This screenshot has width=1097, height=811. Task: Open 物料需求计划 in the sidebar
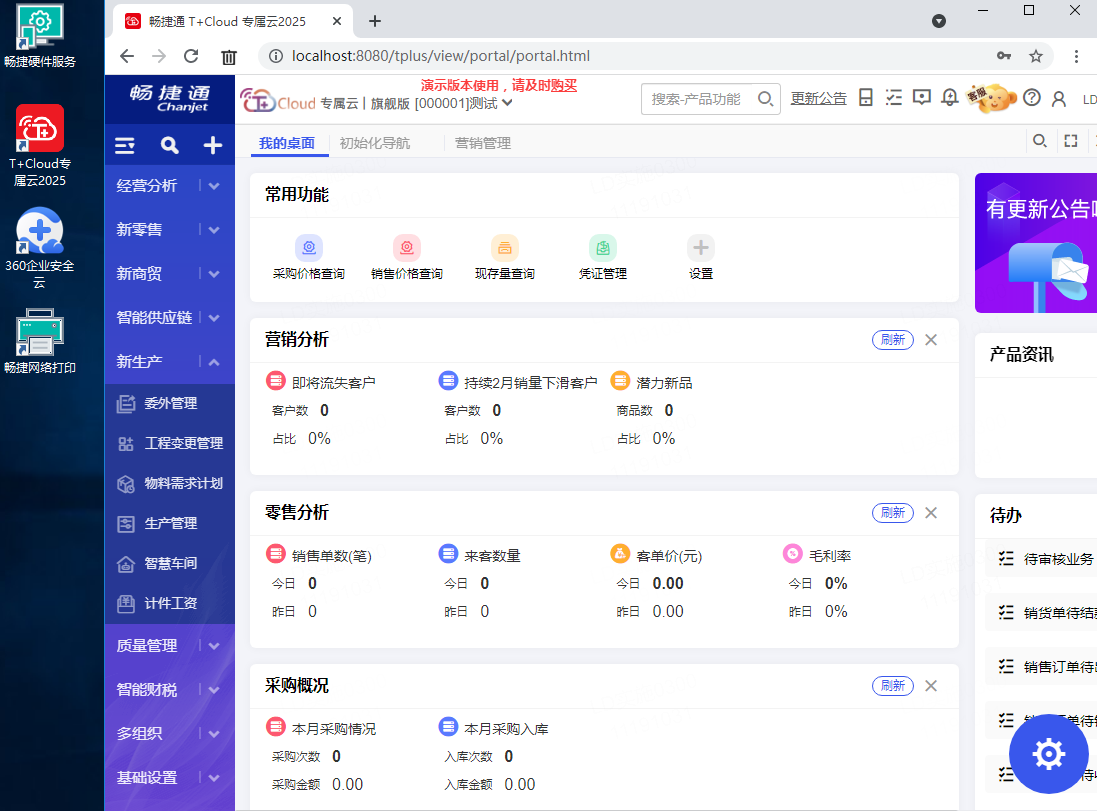(170, 484)
